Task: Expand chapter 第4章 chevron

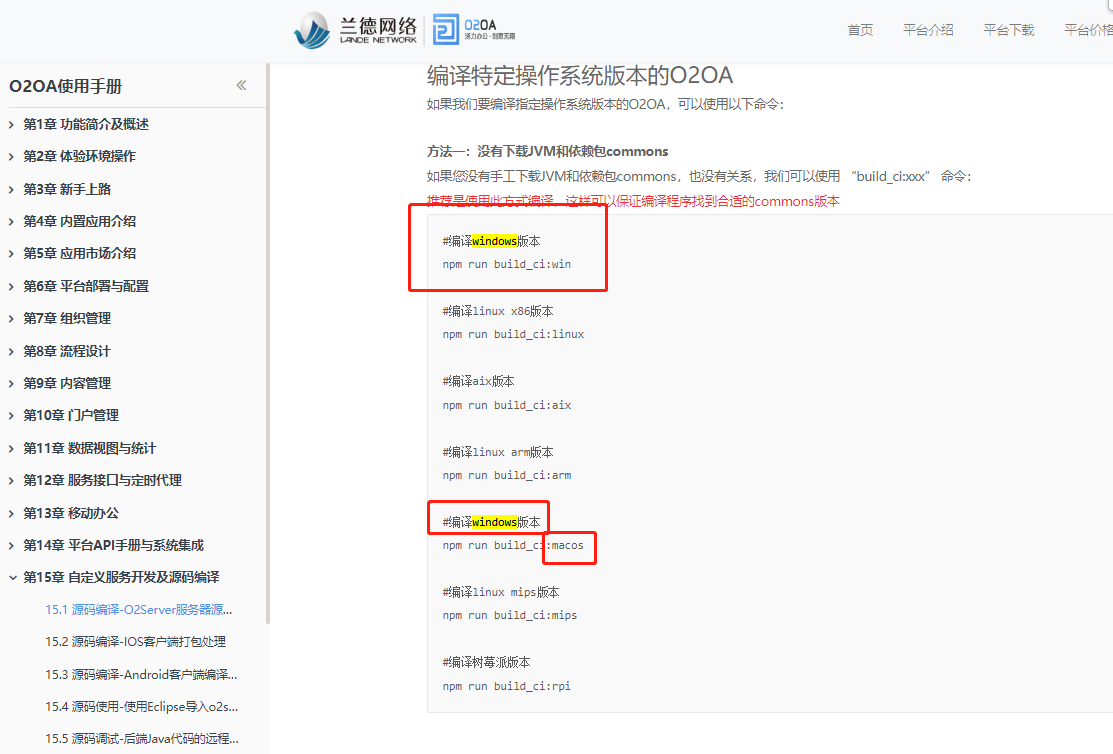Action: click(x=11, y=222)
